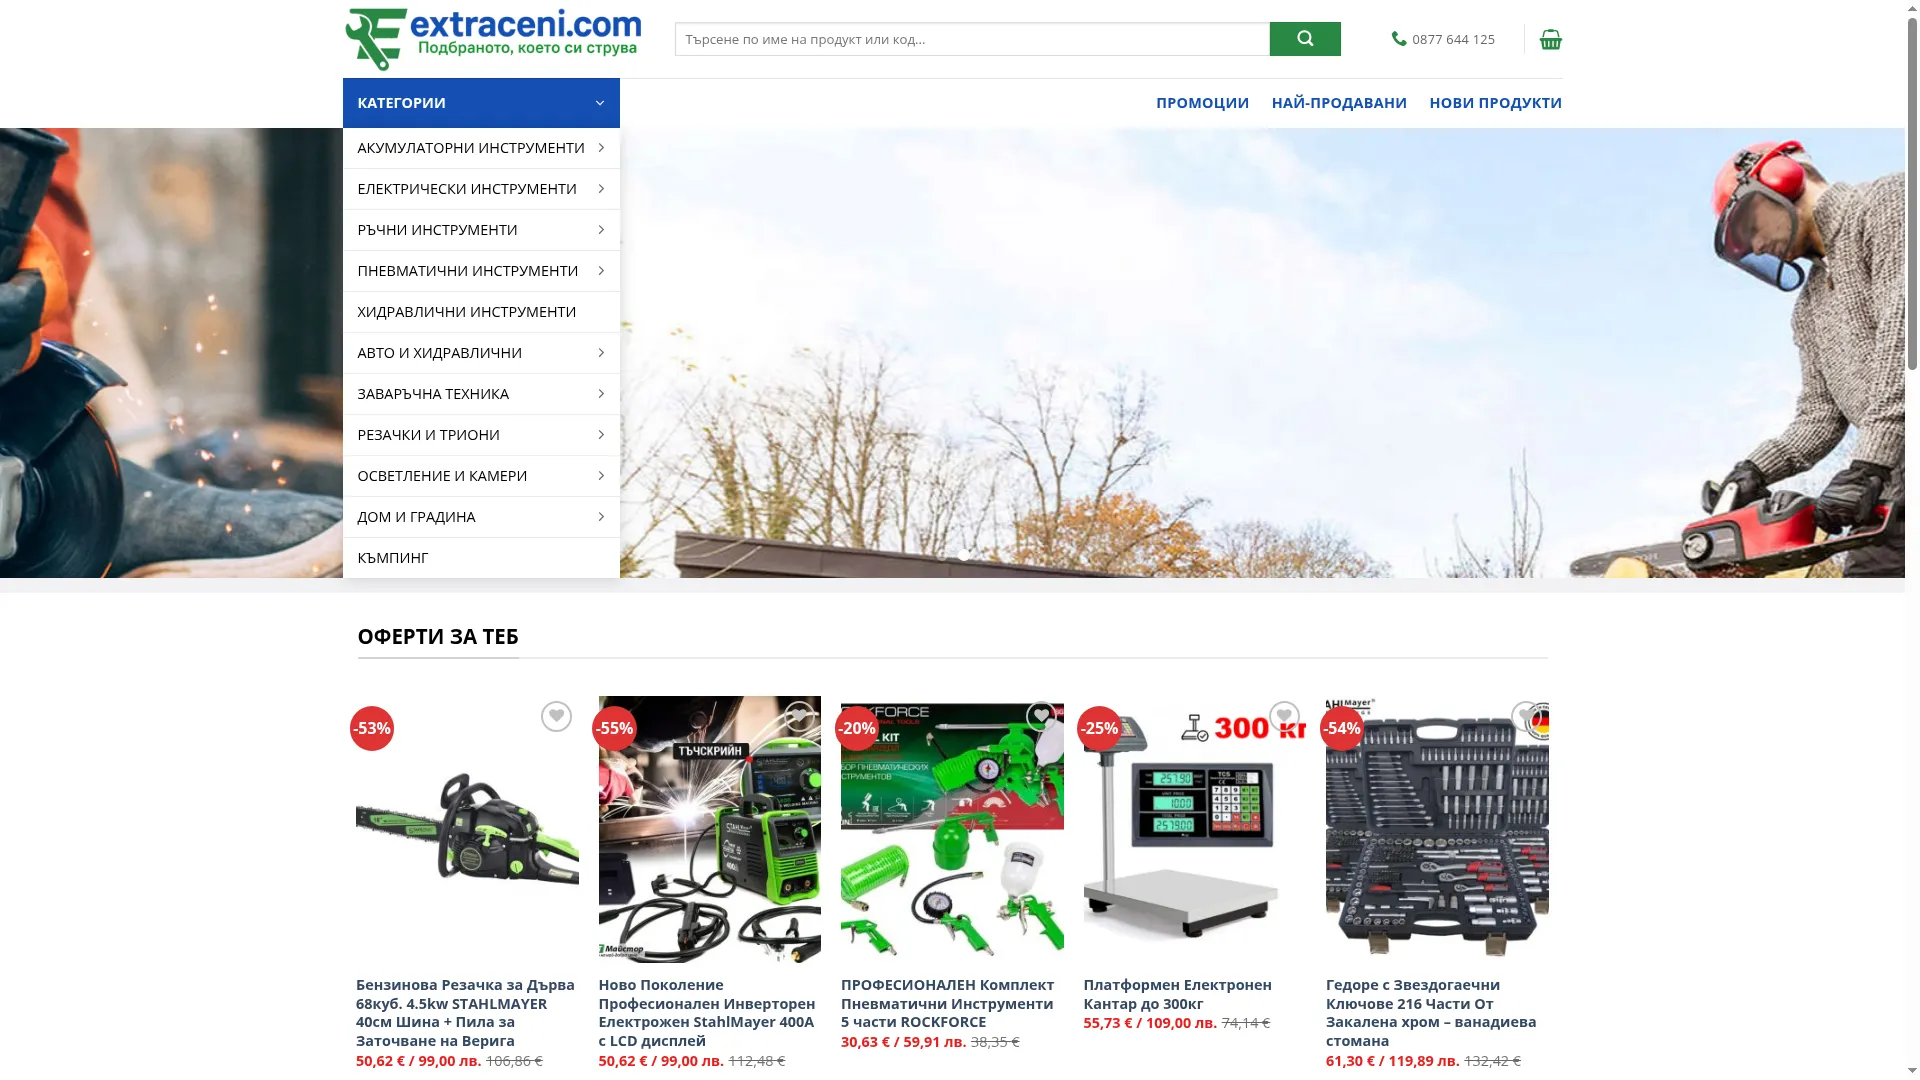Expand АВТО И ХИДРАВЛИЧНИ submenu arrow

(601, 353)
